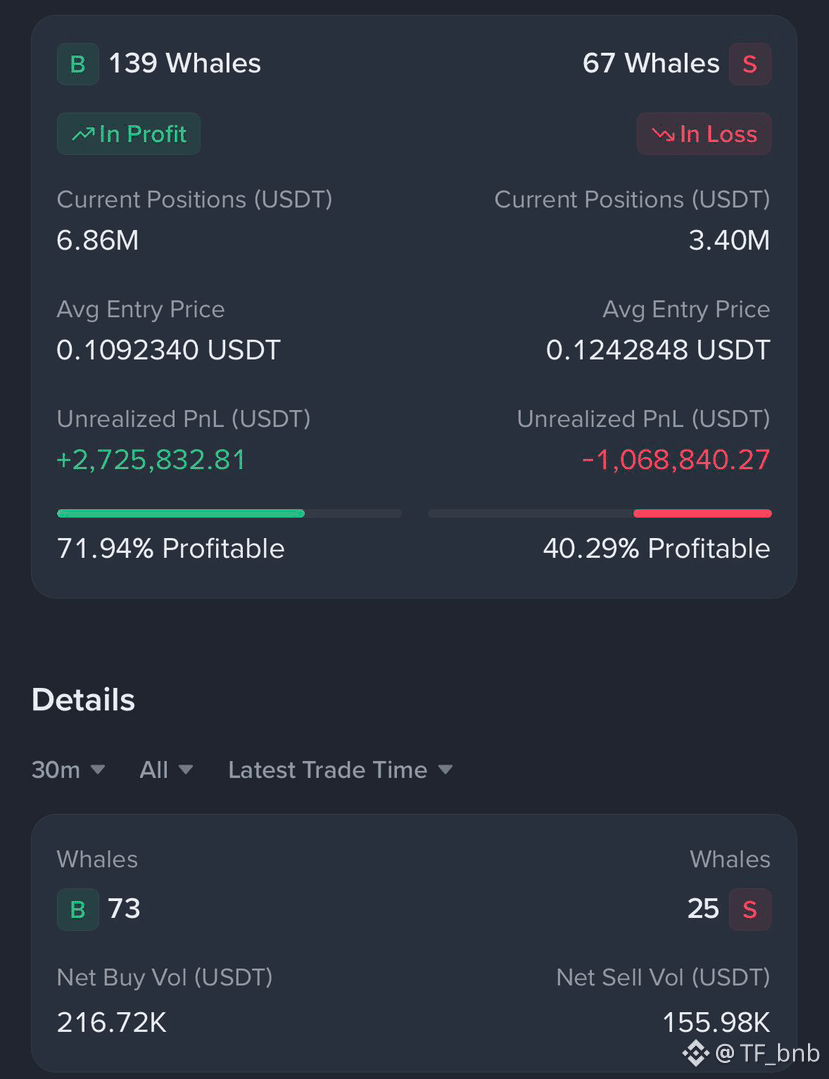Click the Binance logo watermark icon
The height and width of the screenshot is (1079, 829).
[696, 1053]
